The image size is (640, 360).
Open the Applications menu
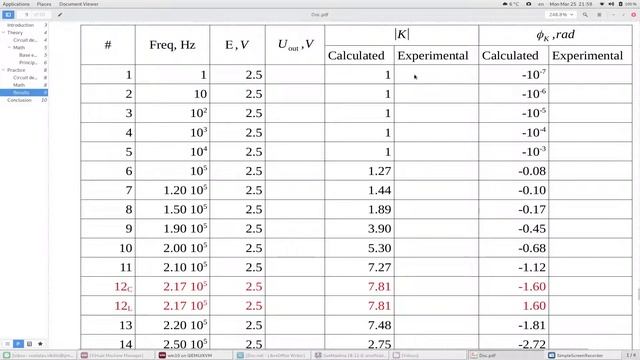click(x=16, y=4)
